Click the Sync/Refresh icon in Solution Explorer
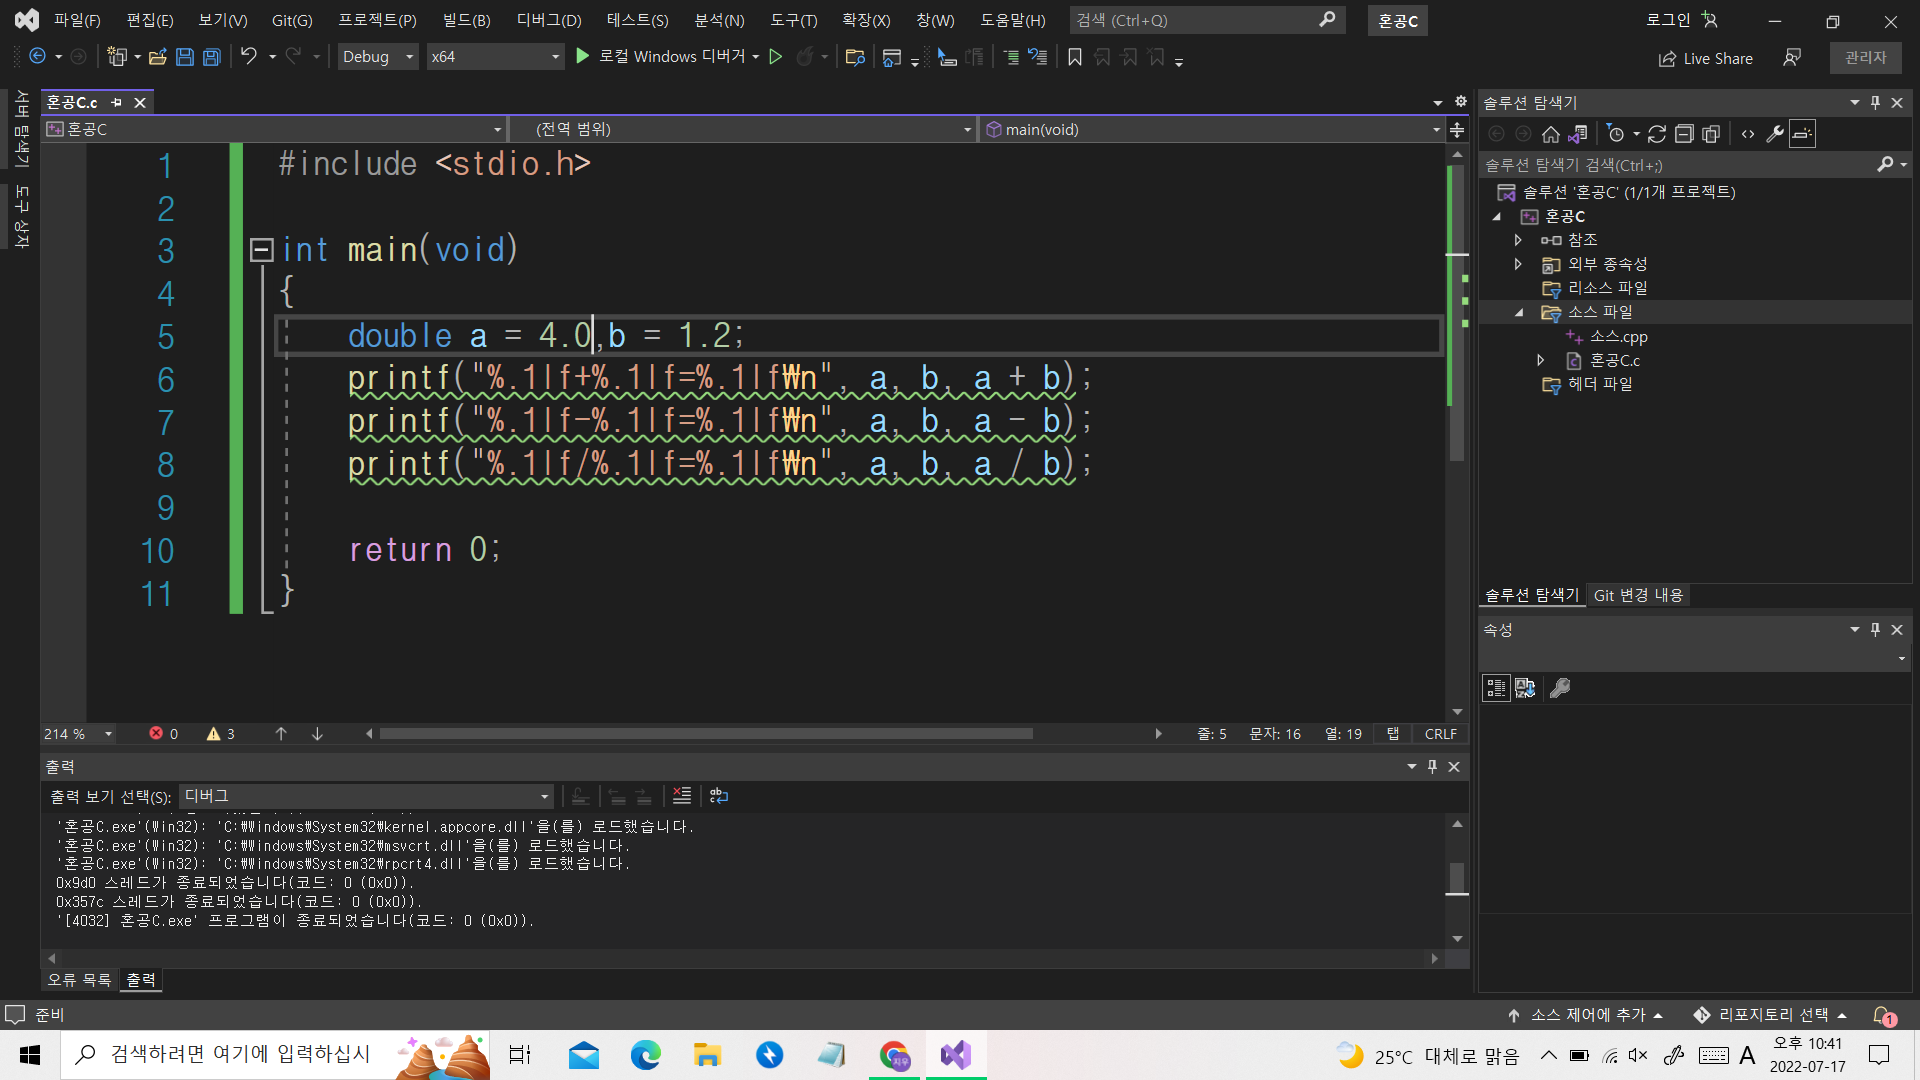 pyautogui.click(x=1657, y=134)
